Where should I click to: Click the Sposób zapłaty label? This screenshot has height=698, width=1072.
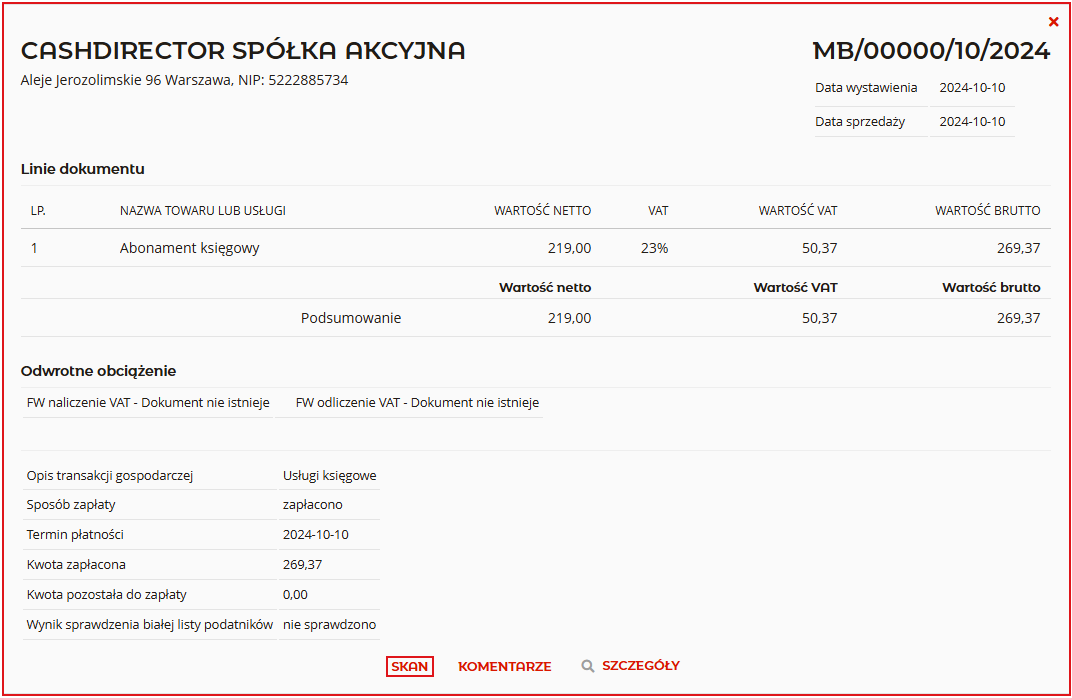(x=71, y=505)
